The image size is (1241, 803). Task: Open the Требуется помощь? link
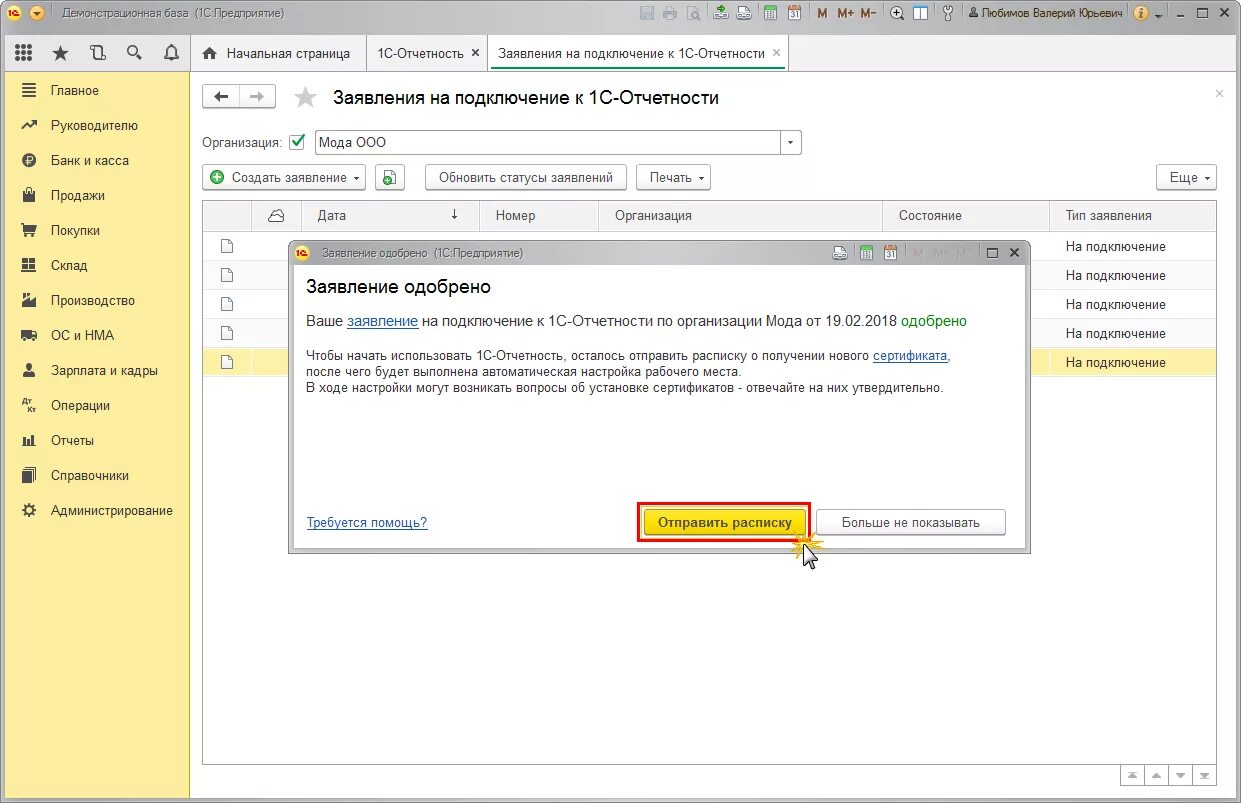367,522
